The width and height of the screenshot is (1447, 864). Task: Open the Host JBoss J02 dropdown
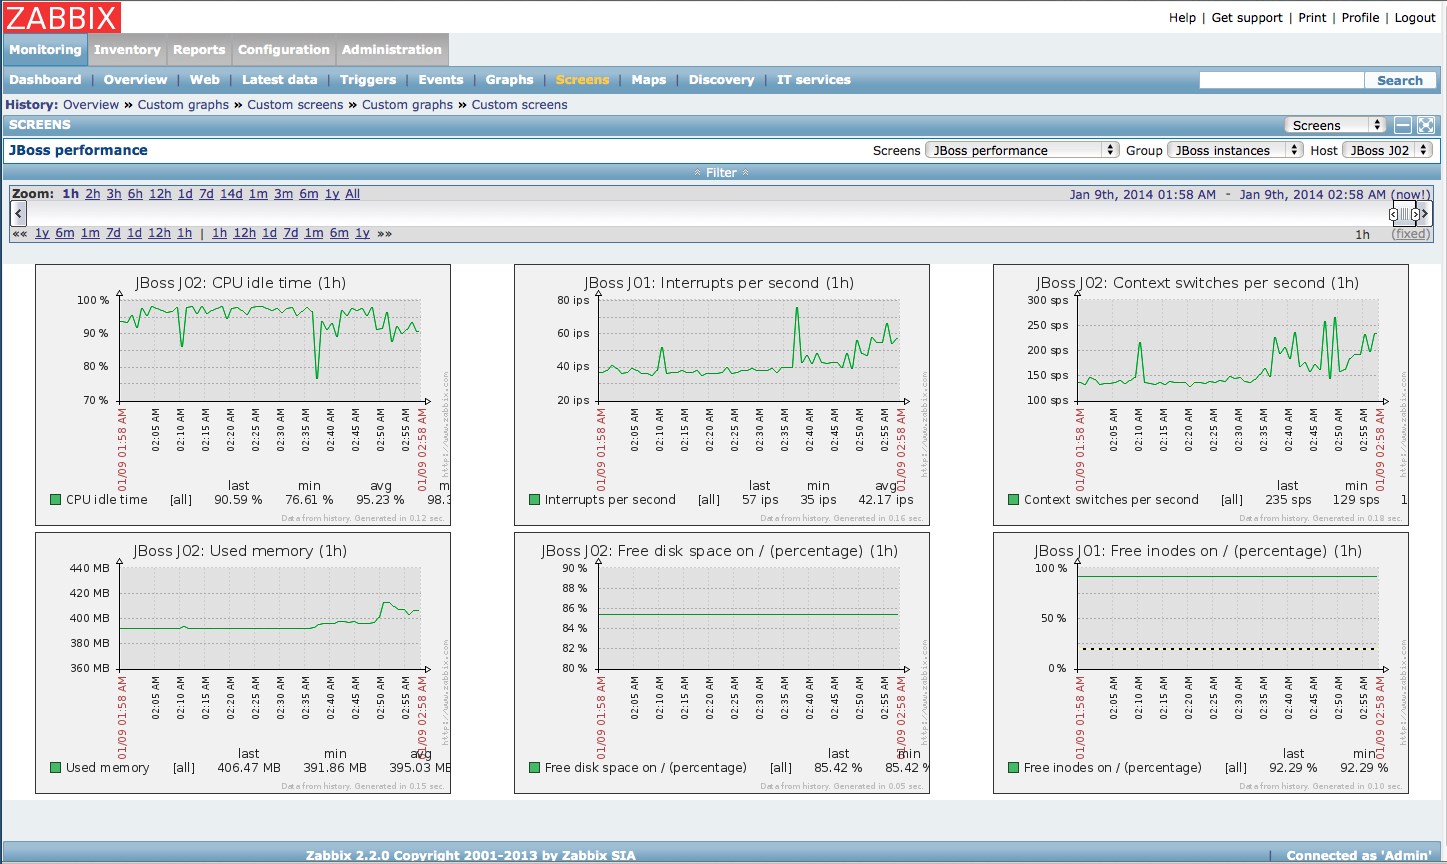(x=1388, y=150)
